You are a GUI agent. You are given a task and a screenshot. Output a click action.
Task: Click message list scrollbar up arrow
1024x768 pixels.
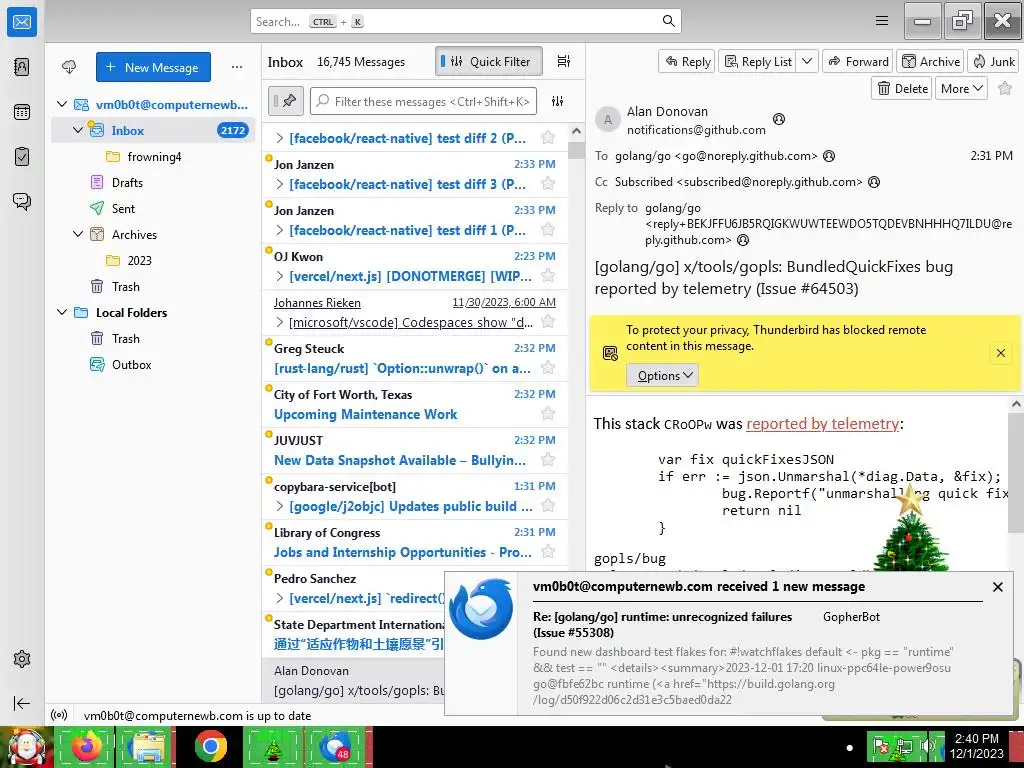[x=576, y=131]
